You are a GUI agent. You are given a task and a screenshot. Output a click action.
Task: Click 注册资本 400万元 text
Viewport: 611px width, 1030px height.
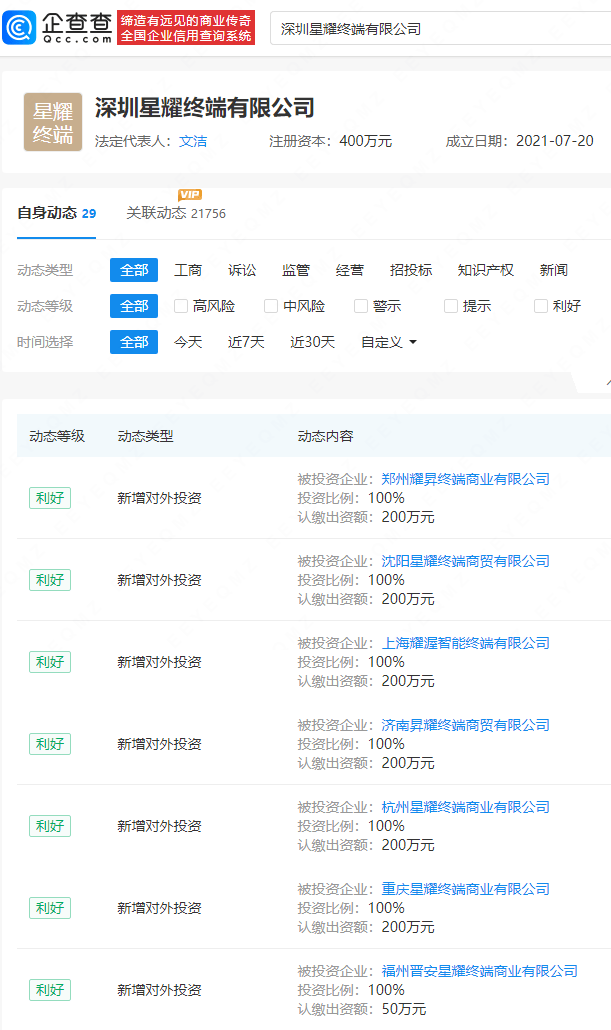click(330, 141)
